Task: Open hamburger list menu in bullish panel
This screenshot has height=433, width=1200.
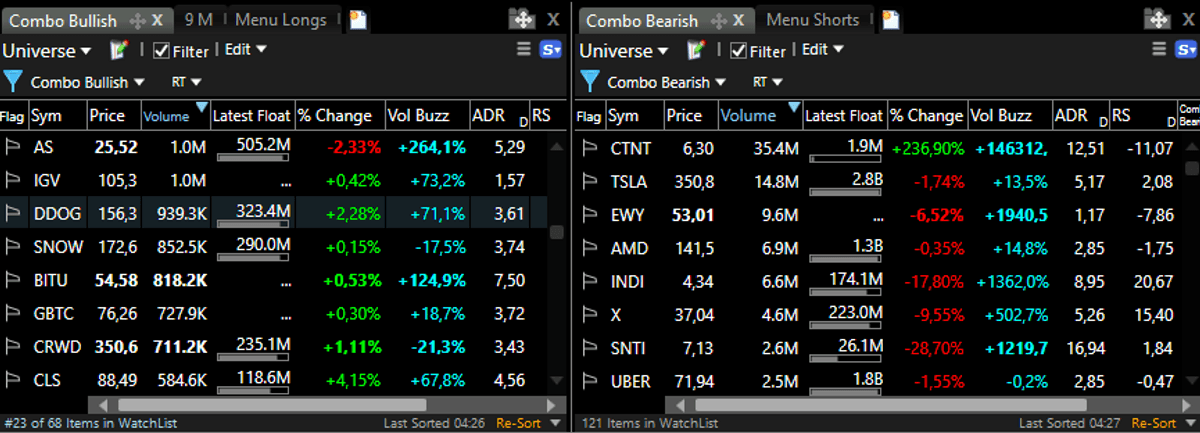Action: [524, 50]
